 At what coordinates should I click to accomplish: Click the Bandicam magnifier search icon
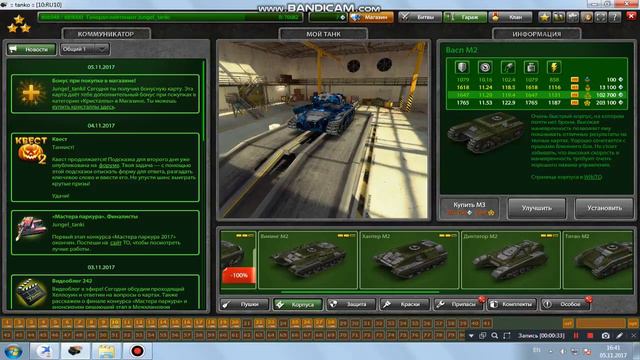click(x=495, y=336)
